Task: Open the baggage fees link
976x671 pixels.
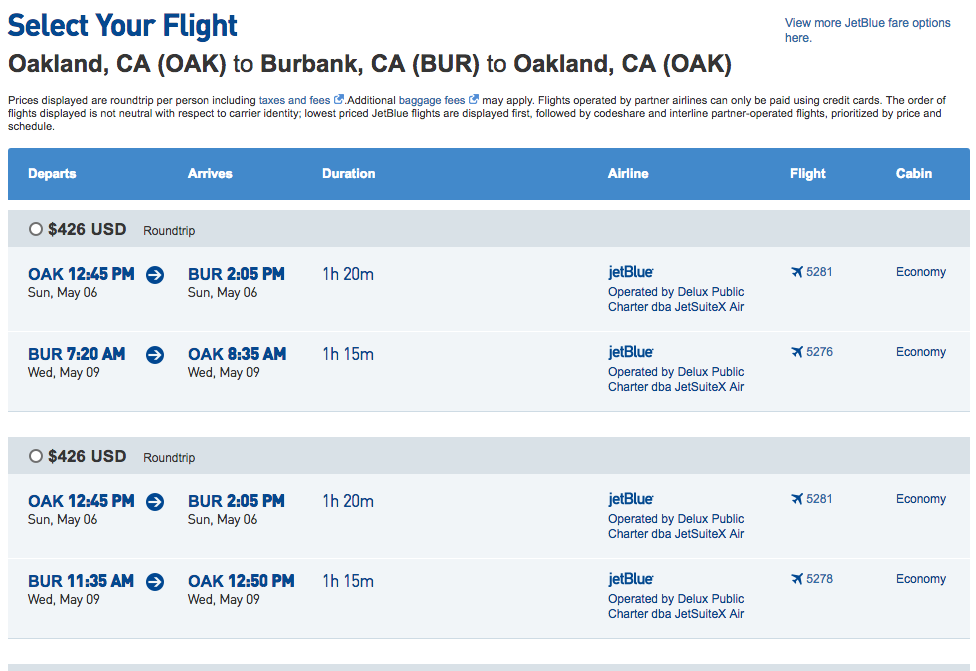Action: (x=431, y=100)
